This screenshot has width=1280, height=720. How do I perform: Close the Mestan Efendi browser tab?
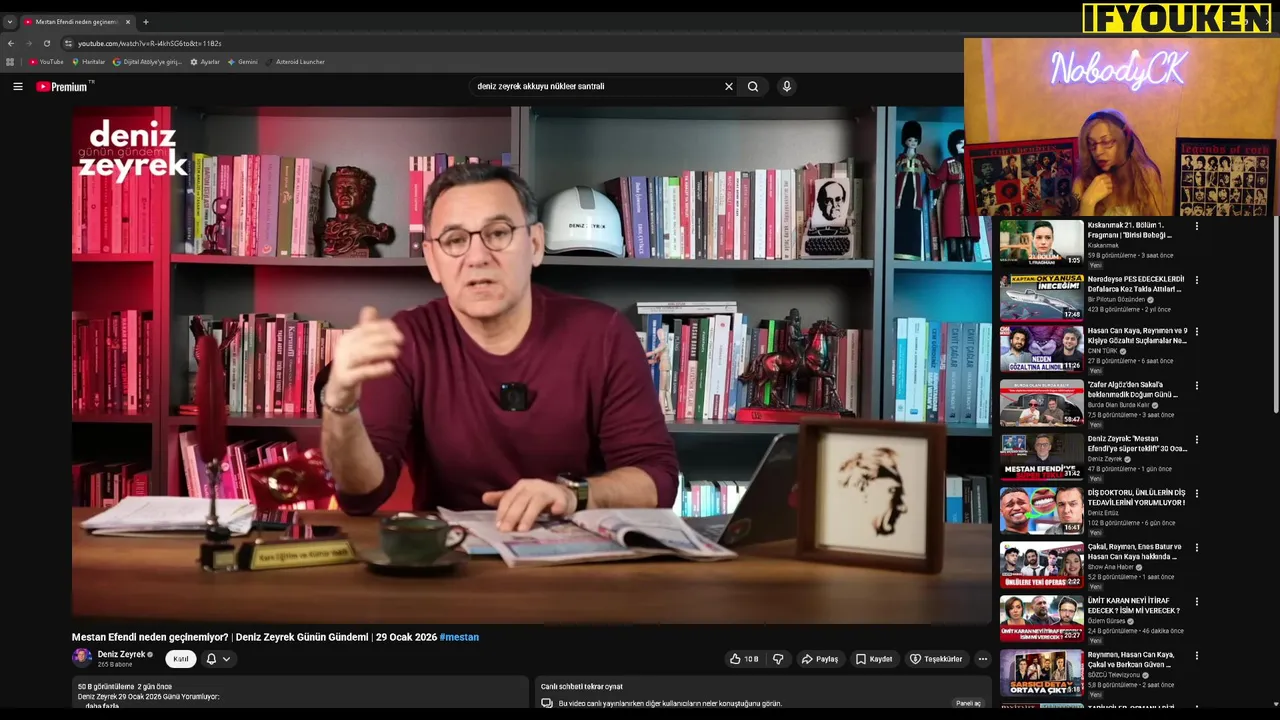[x=128, y=22]
